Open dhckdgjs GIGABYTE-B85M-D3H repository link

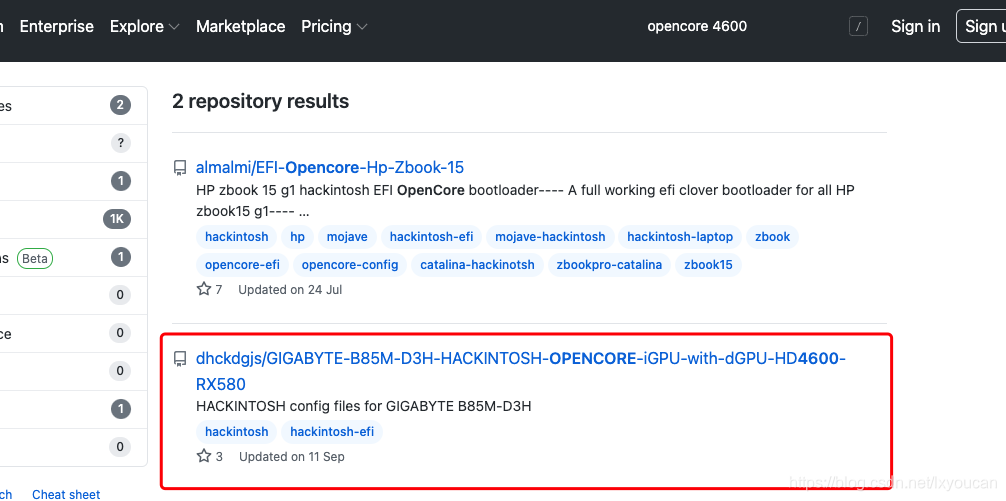(520, 371)
